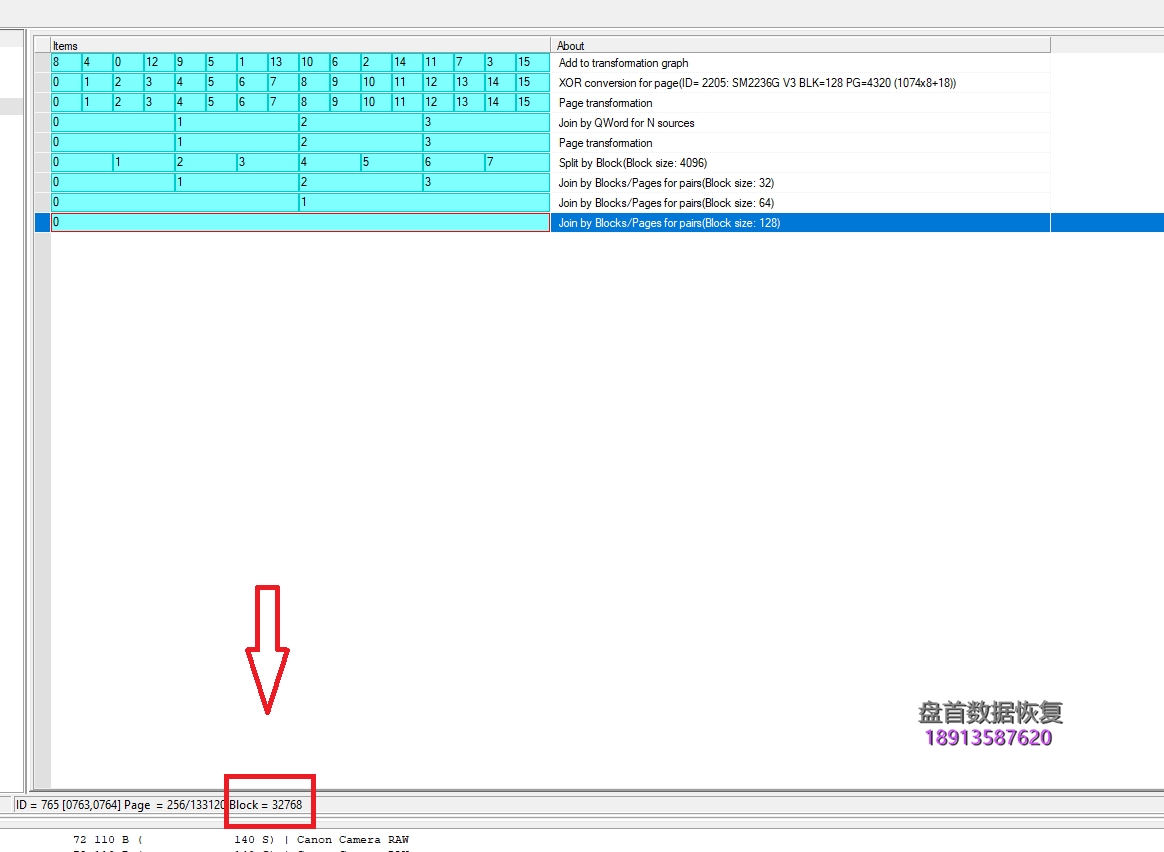Viewport: 1164px width, 852px height.
Task: Click item cell 13 in the top row
Action: click(282, 62)
